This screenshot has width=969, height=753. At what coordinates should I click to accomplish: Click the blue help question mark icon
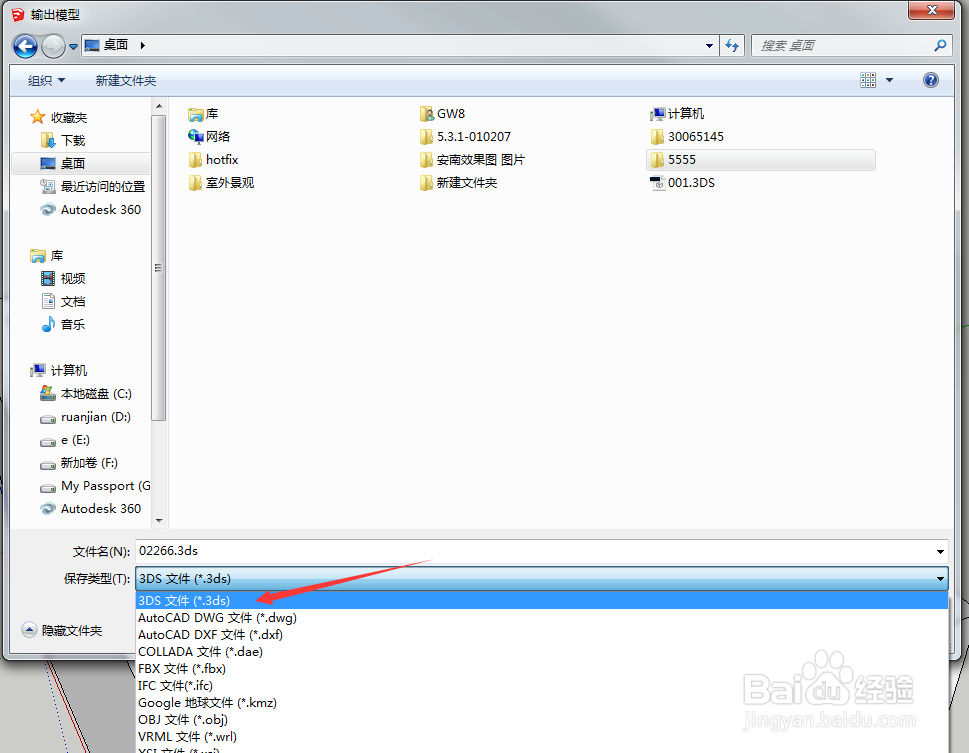coord(931,80)
